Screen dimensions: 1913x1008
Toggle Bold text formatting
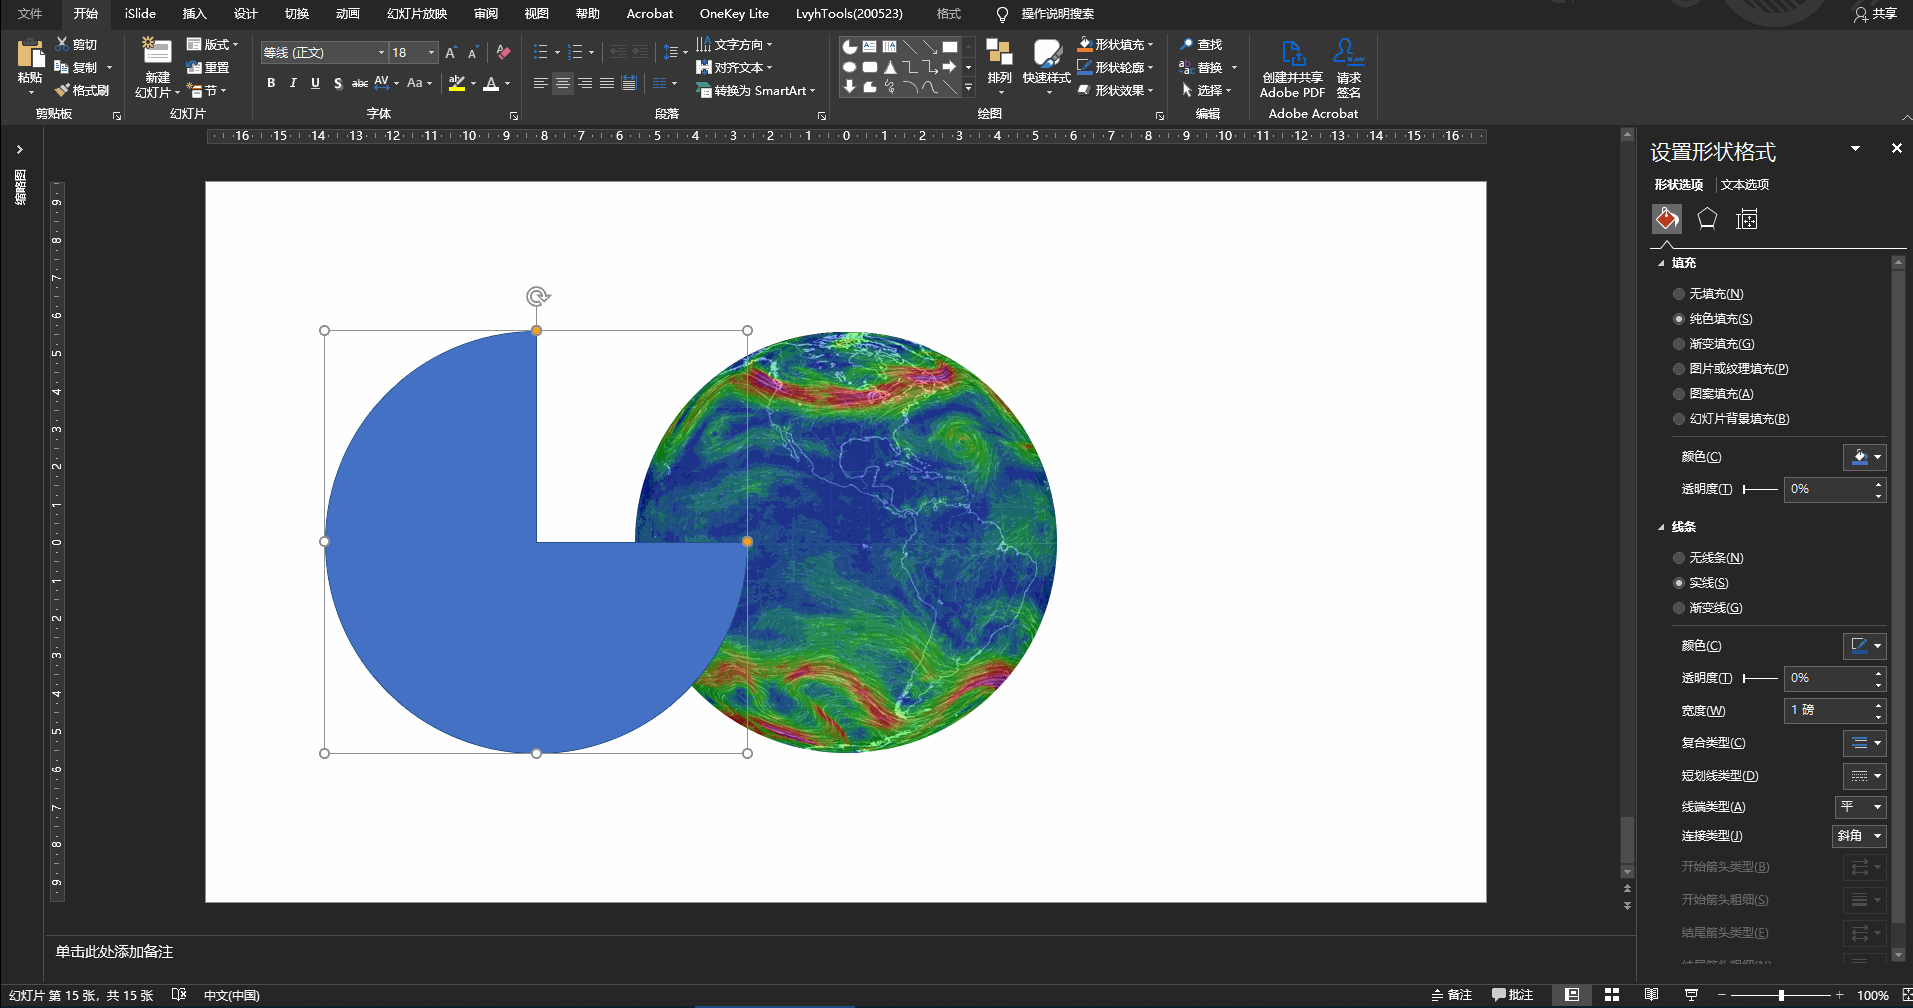point(271,83)
